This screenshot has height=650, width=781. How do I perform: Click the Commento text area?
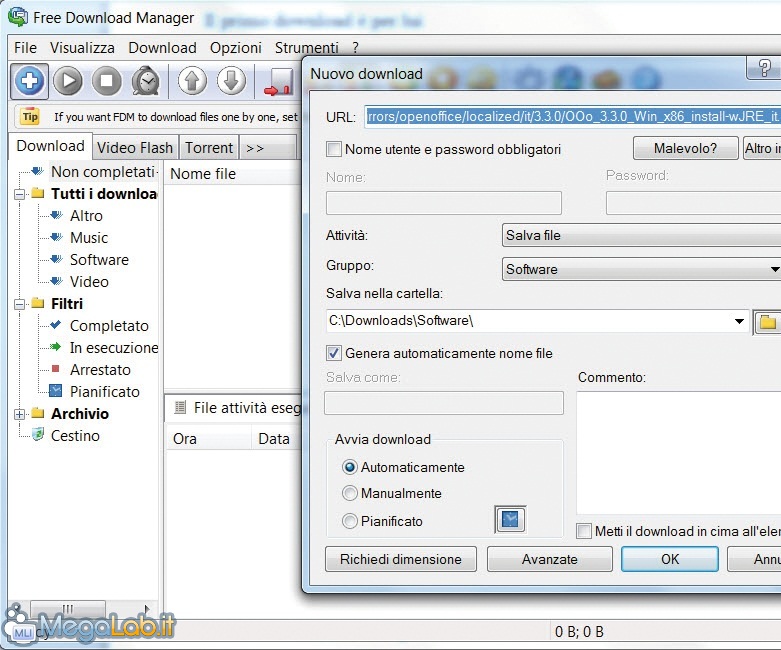click(x=679, y=453)
